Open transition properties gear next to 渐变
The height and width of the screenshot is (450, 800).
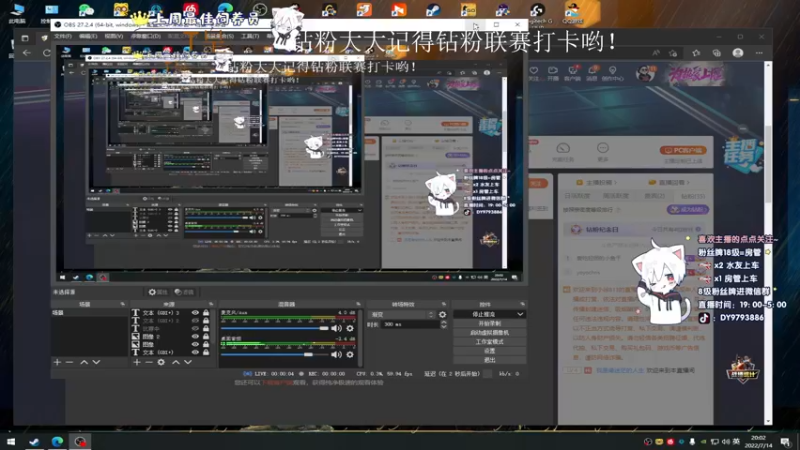pyautogui.click(x=442, y=315)
